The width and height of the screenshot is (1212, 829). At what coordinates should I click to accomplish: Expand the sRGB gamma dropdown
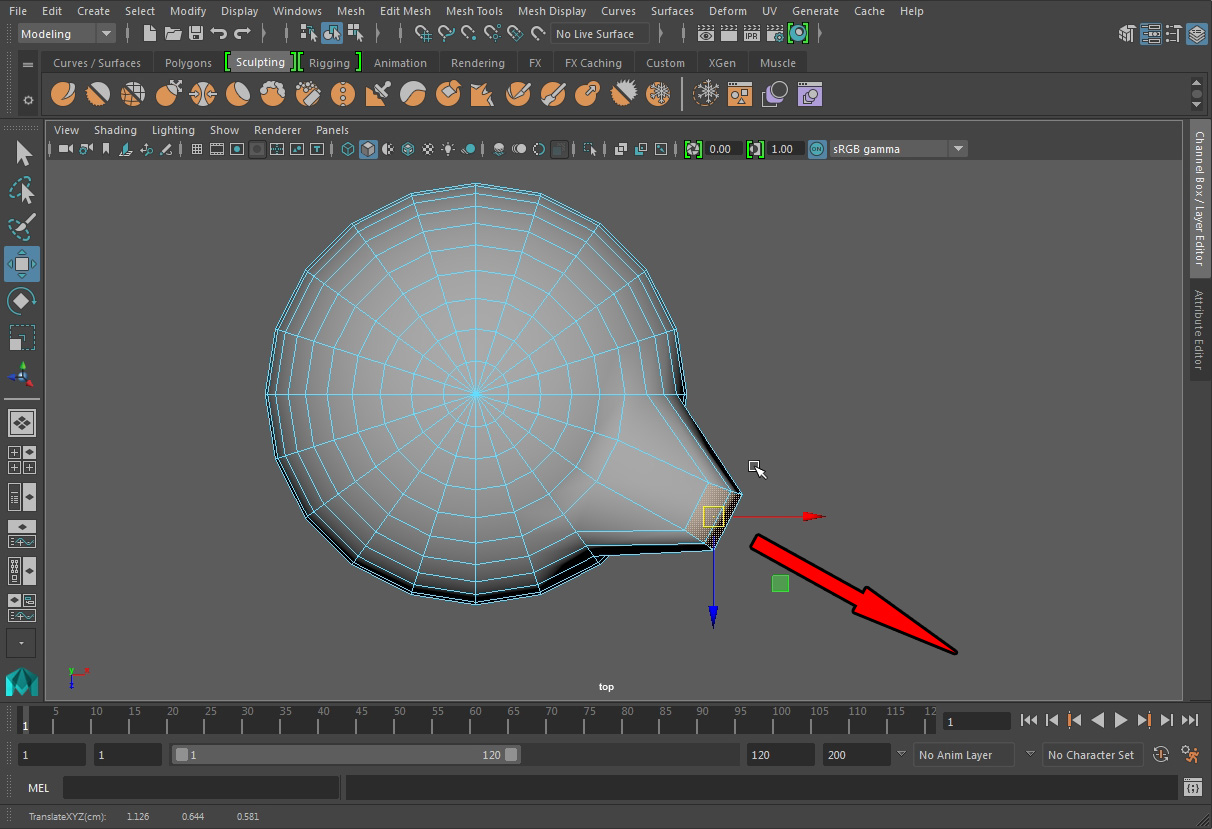[x=958, y=149]
